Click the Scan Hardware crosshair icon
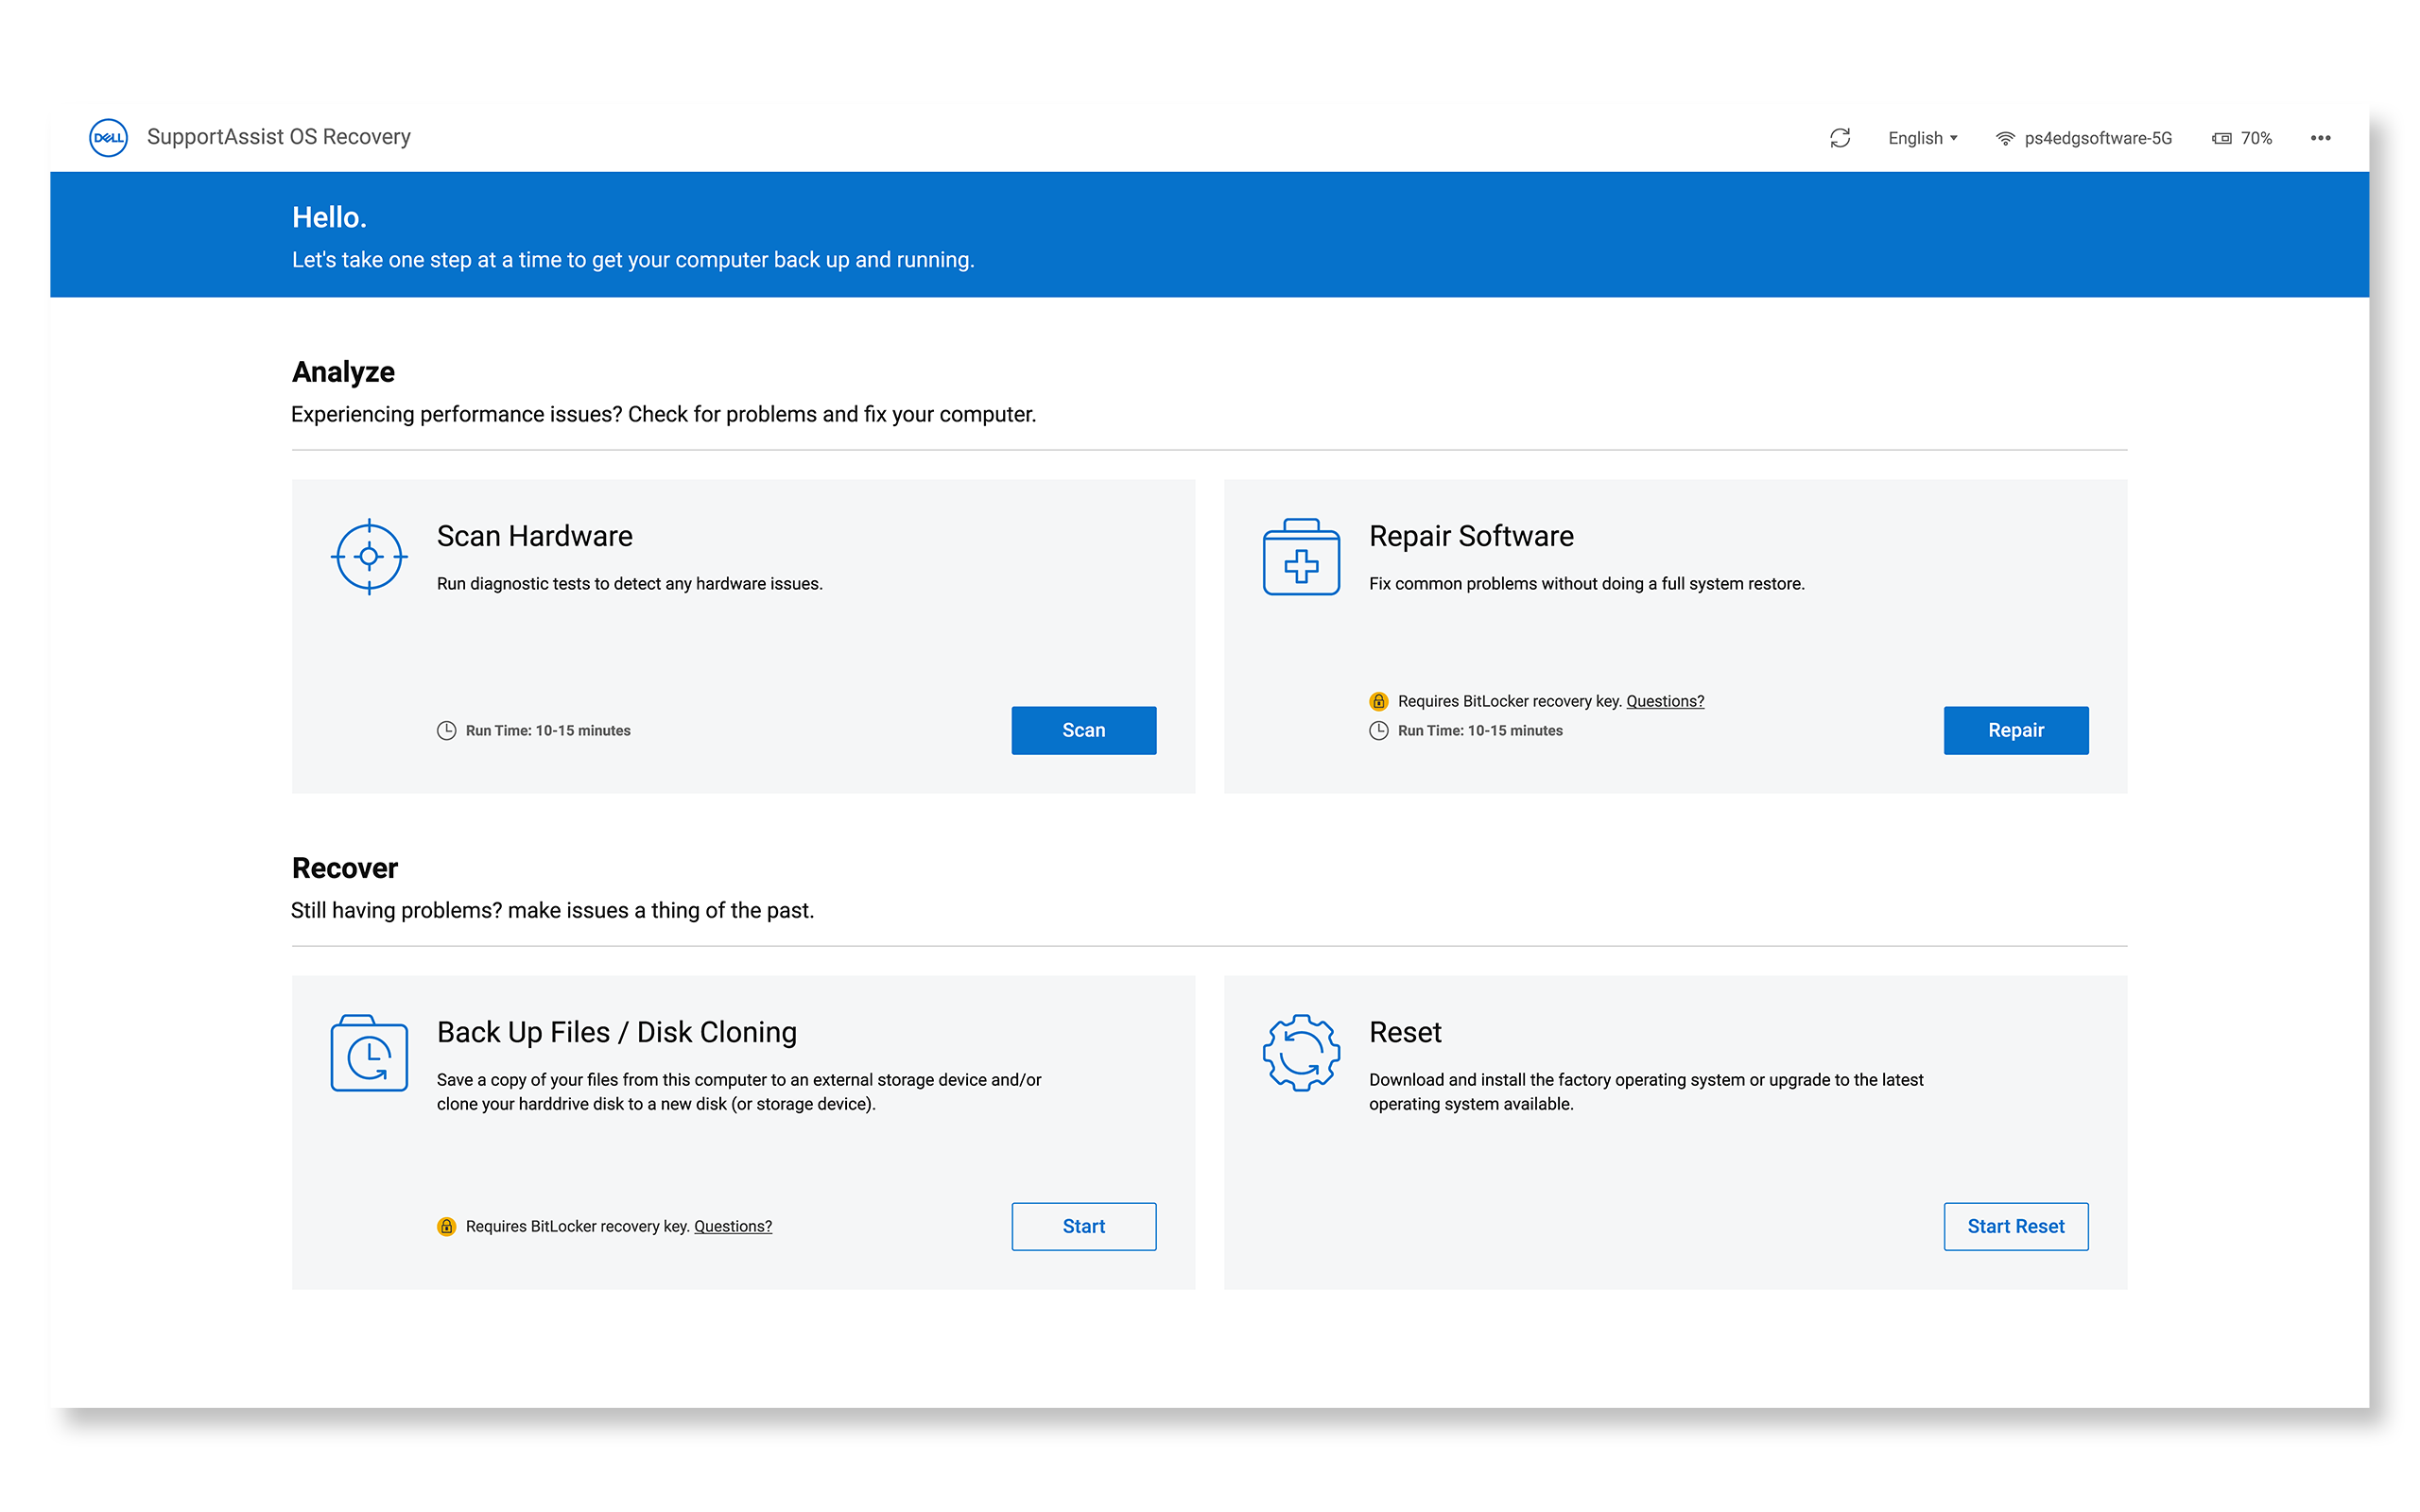Viewport: 2420px width, 1512px height. [369, 557]
